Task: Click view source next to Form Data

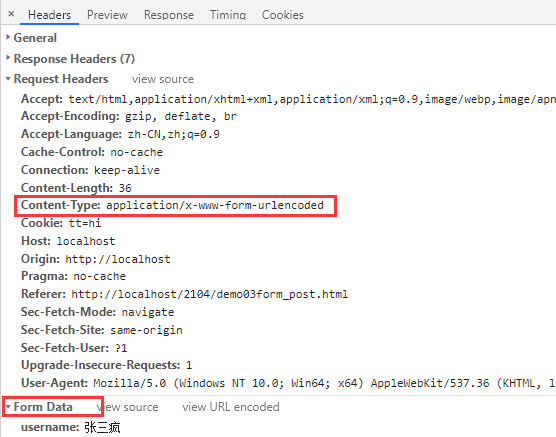Action: [127, 407]
